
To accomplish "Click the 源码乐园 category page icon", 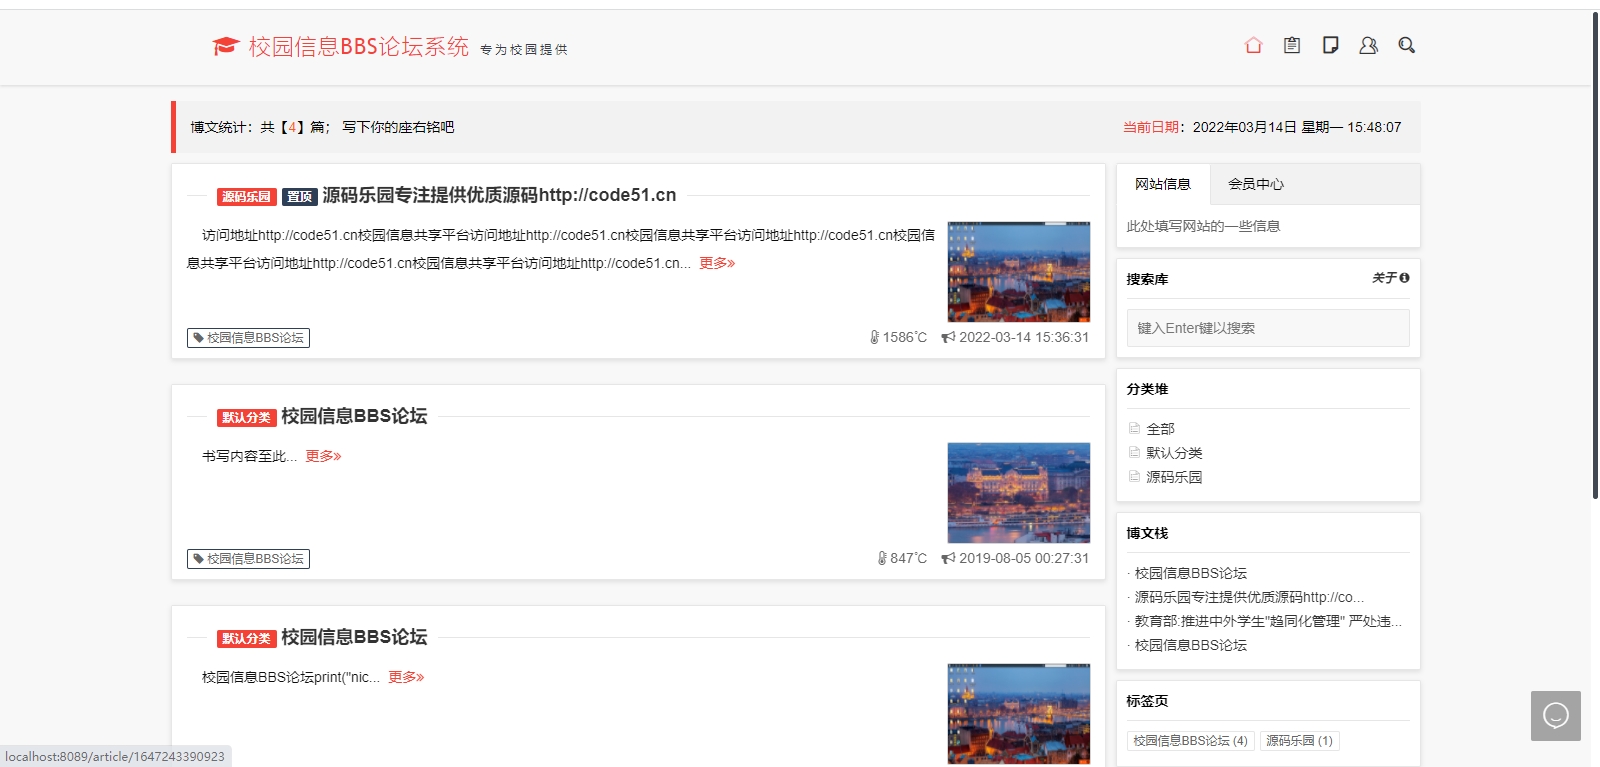I will click(1134, 476).
